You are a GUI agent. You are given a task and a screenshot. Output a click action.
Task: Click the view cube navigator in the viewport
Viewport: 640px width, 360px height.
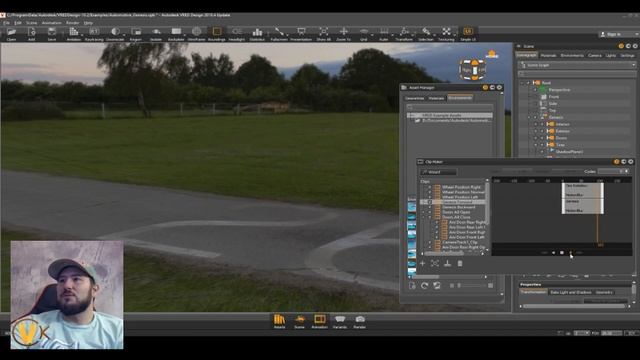[x=473, y=69]
